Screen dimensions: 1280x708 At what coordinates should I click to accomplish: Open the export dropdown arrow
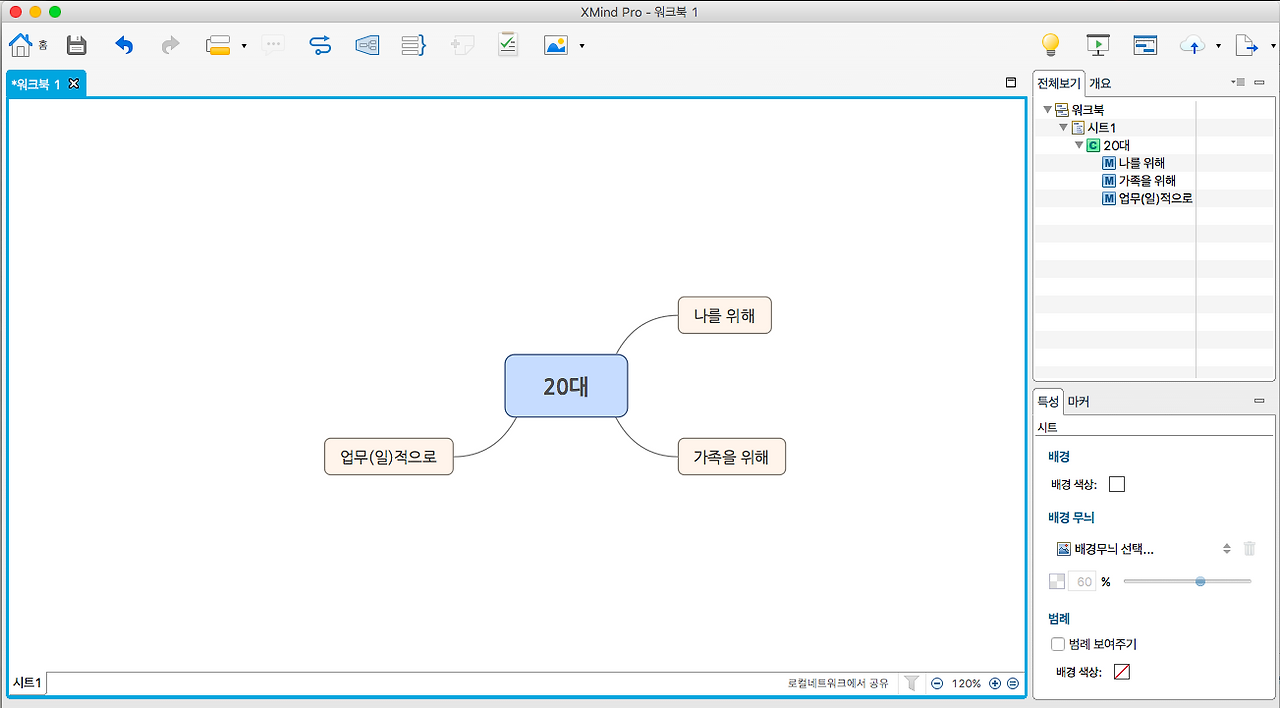1273,46
